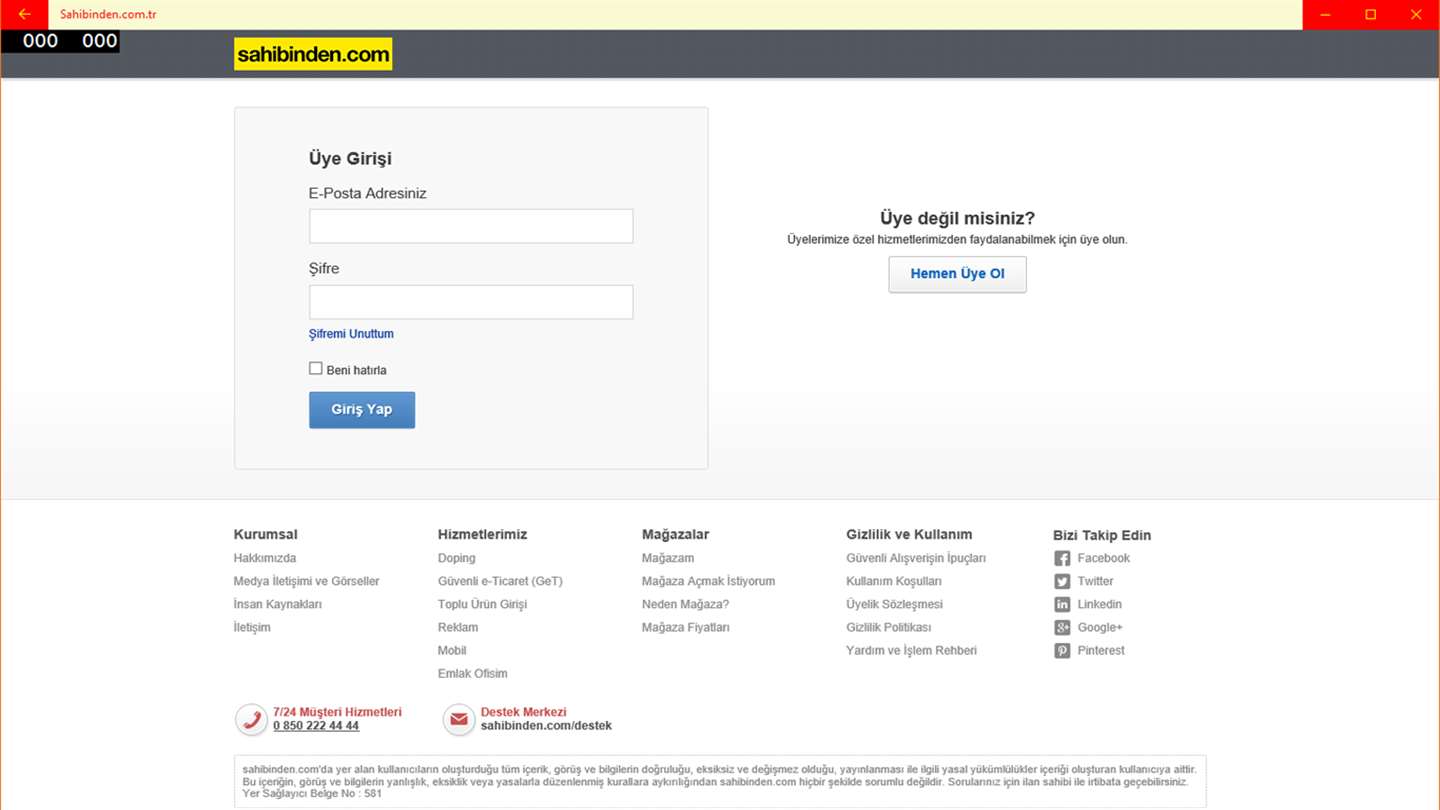Screen dimensions: 1440x810
Task: Click the Twitter text link
Action: [1096, 581]
